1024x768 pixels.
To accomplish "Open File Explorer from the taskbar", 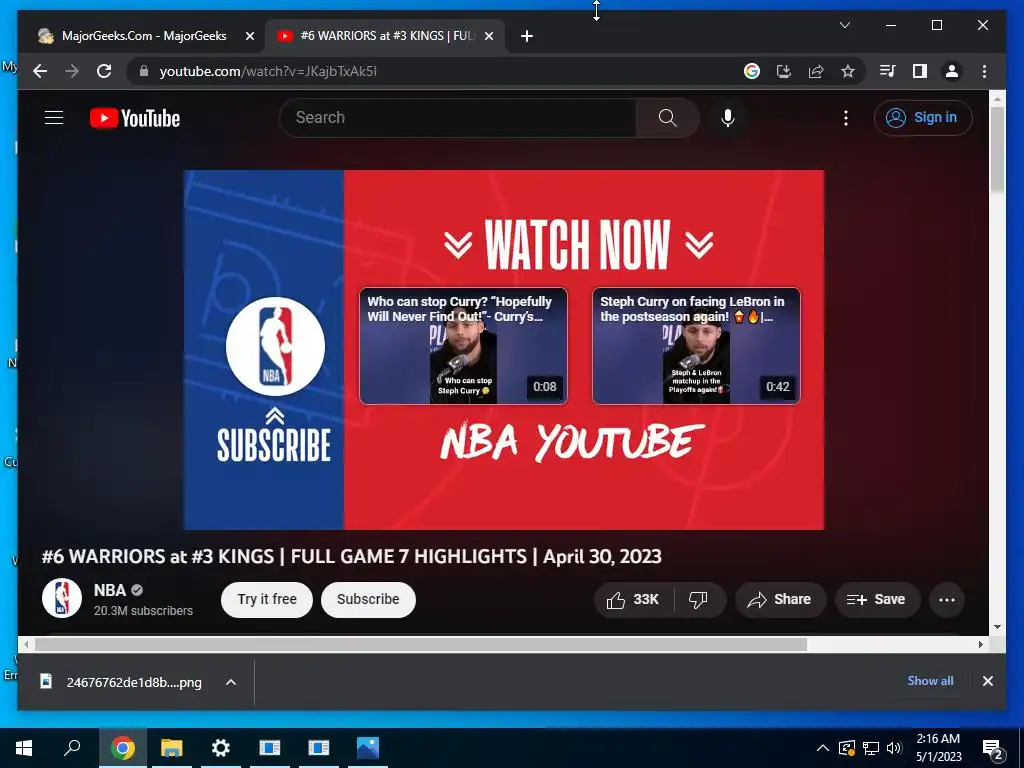I will coord(171,748).
